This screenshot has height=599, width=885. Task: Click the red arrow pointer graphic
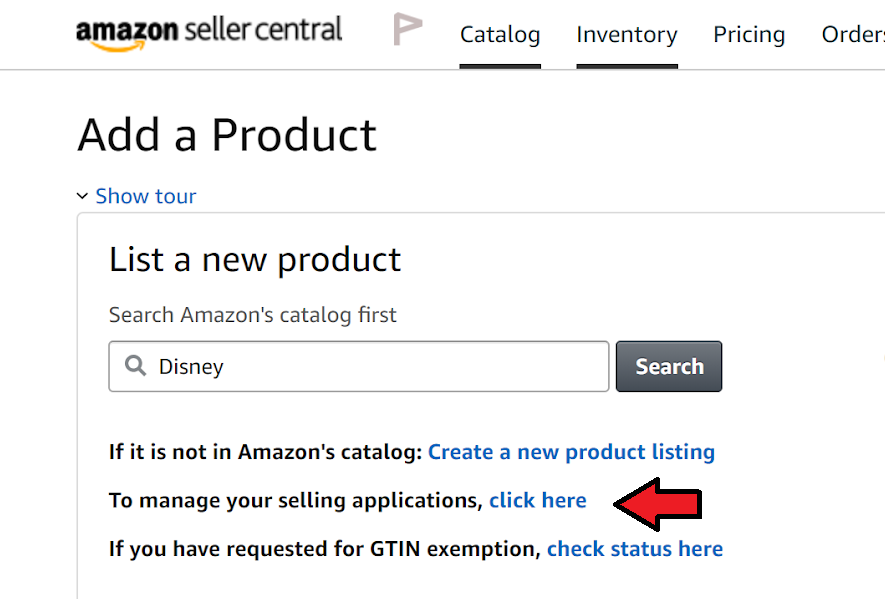click(x=657, y=504)
